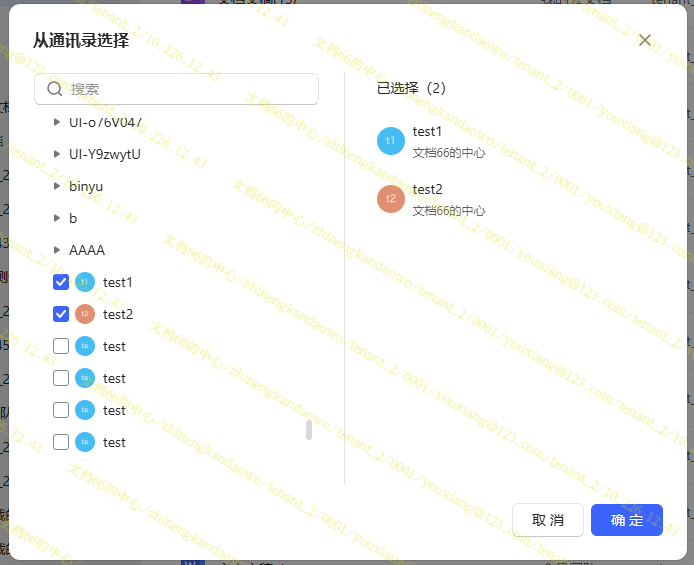This screenshot has height=565, width=694.
Task: Expand the AAAA group triangle
Action: point(57,250)
